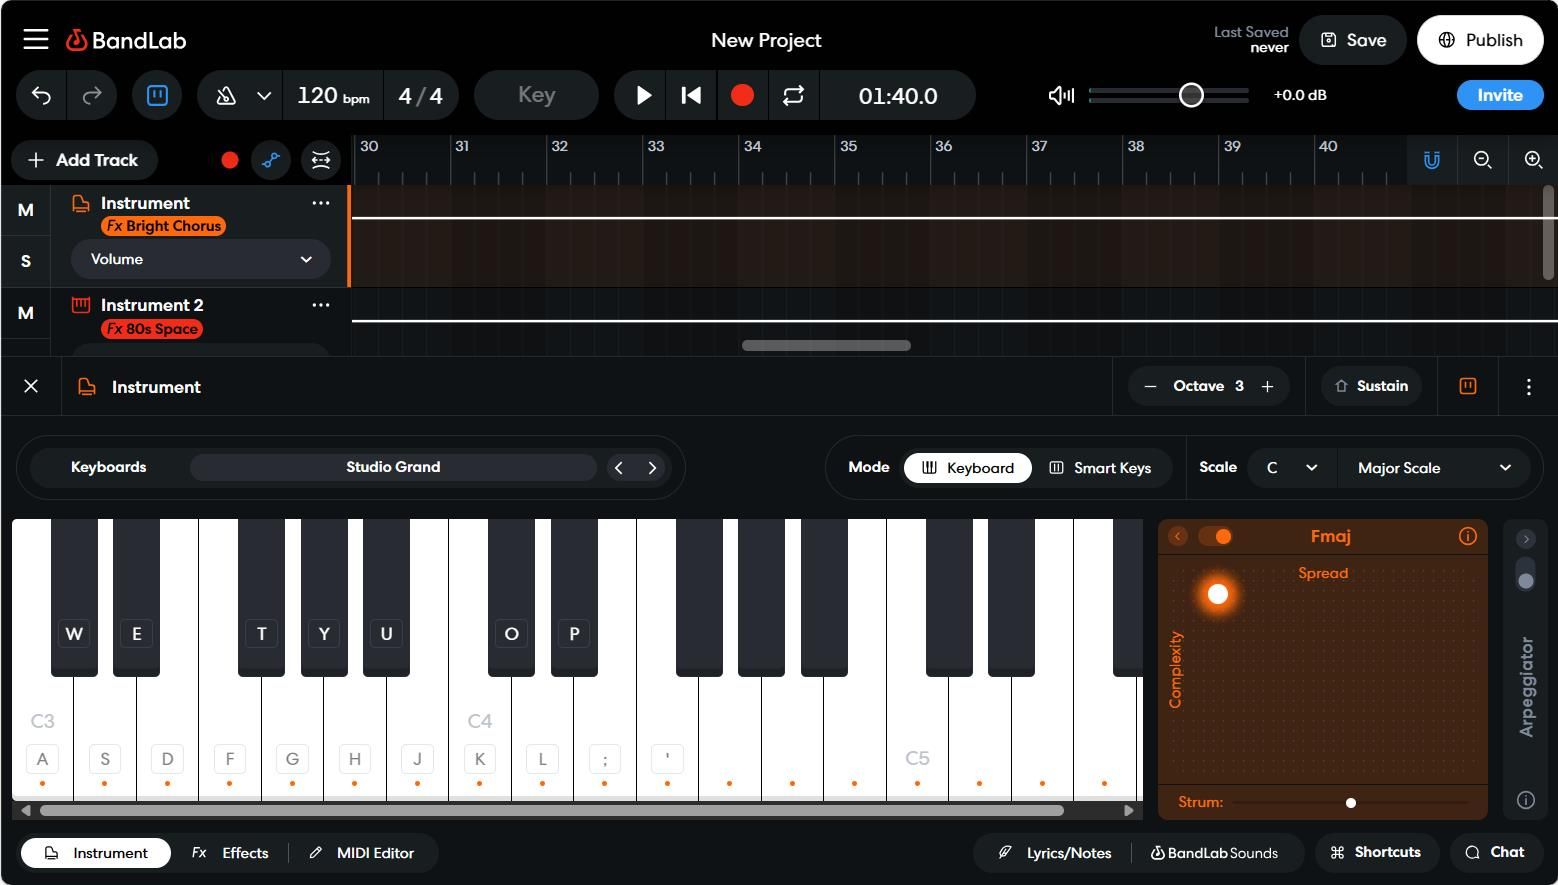Undo the last action
1558x885 pixels.
(x=40, y=95)
